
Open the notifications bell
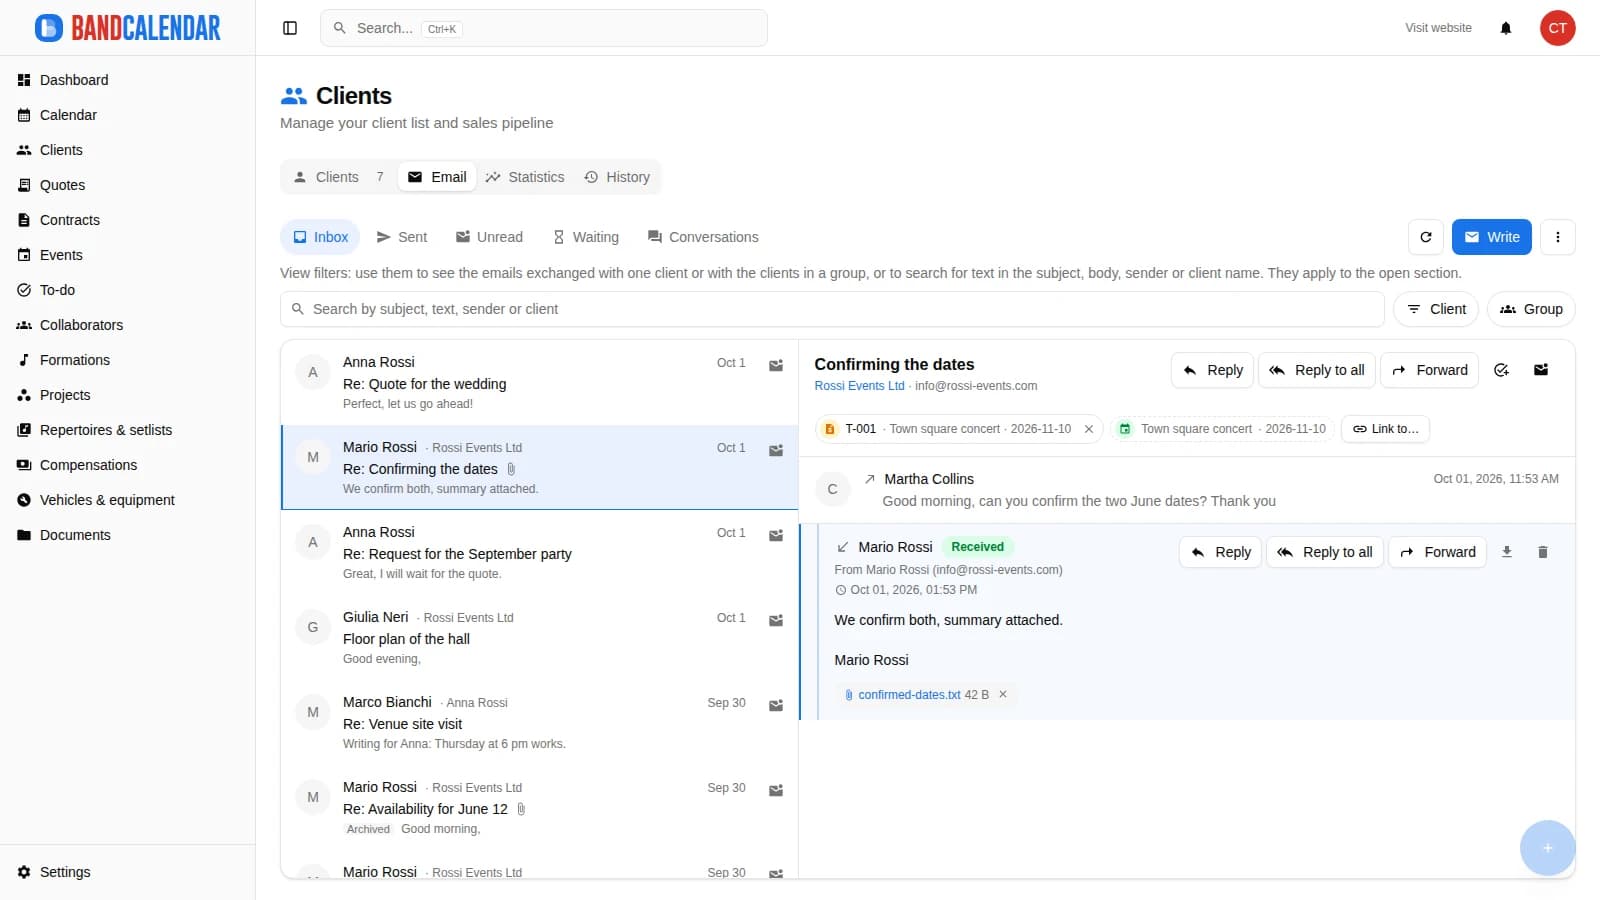tap(1505, 28)
